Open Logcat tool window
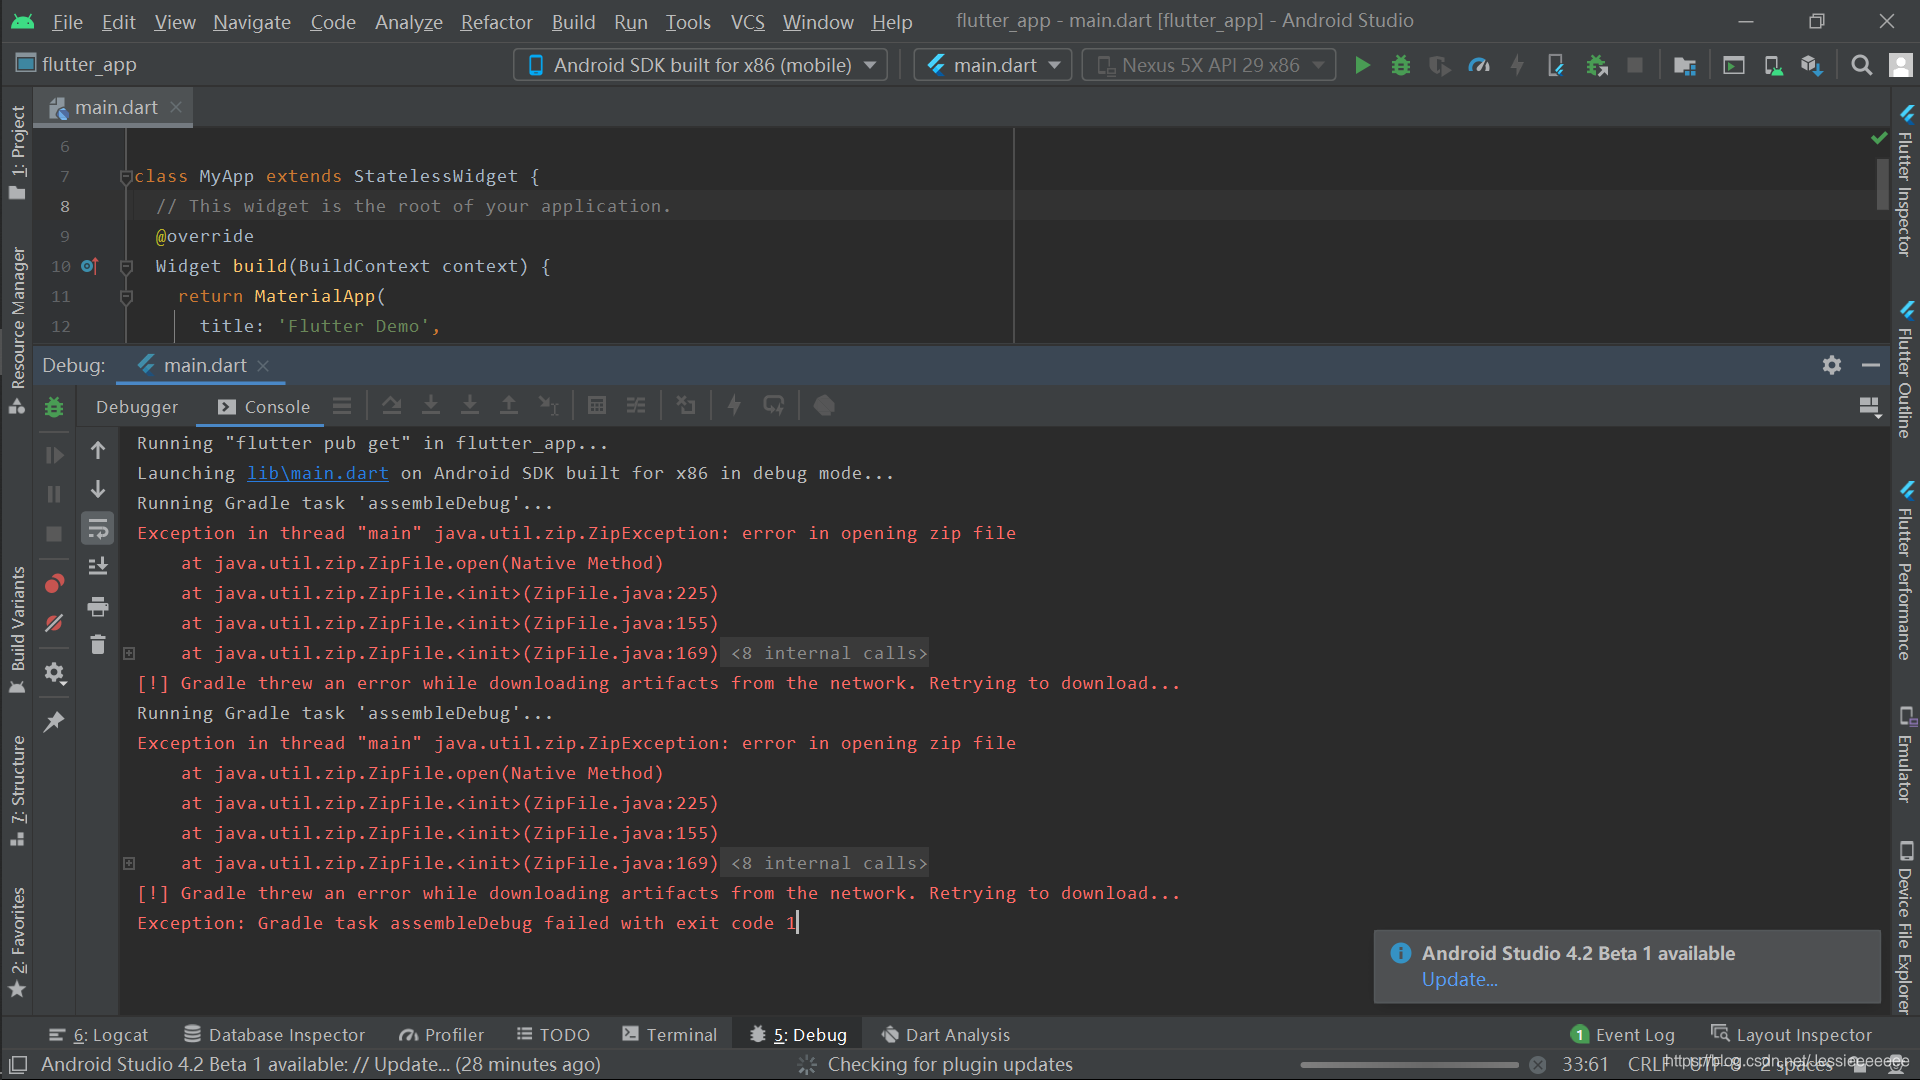Image resolution: width=1920 pixels, height=1080 pixels. [98, 1035]
